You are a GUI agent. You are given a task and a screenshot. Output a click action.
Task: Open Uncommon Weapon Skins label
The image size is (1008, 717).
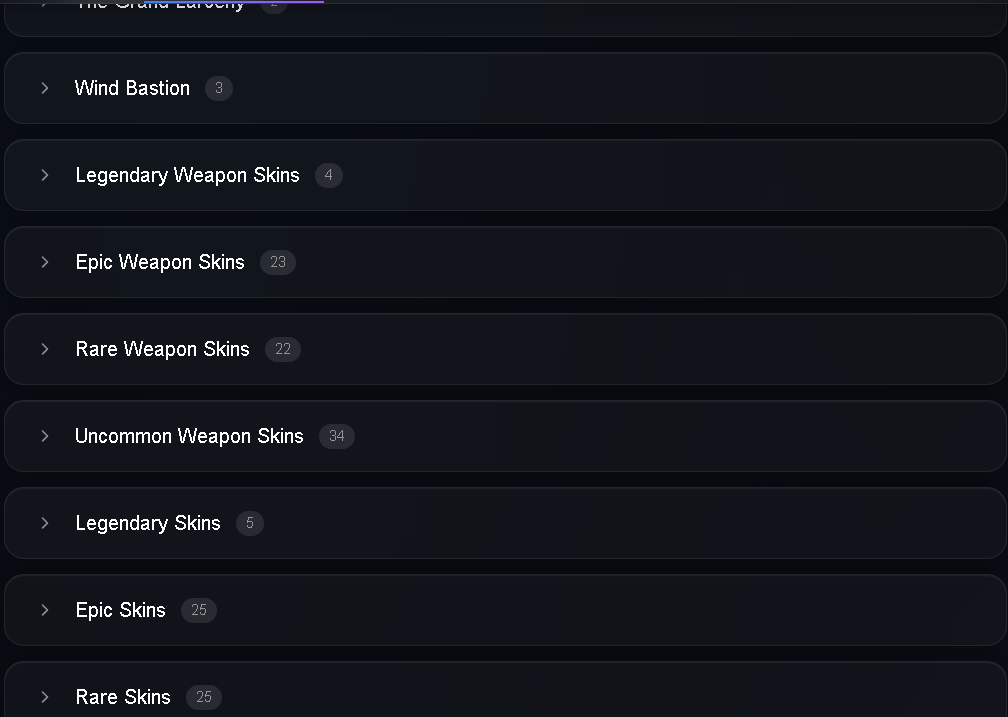189,436
